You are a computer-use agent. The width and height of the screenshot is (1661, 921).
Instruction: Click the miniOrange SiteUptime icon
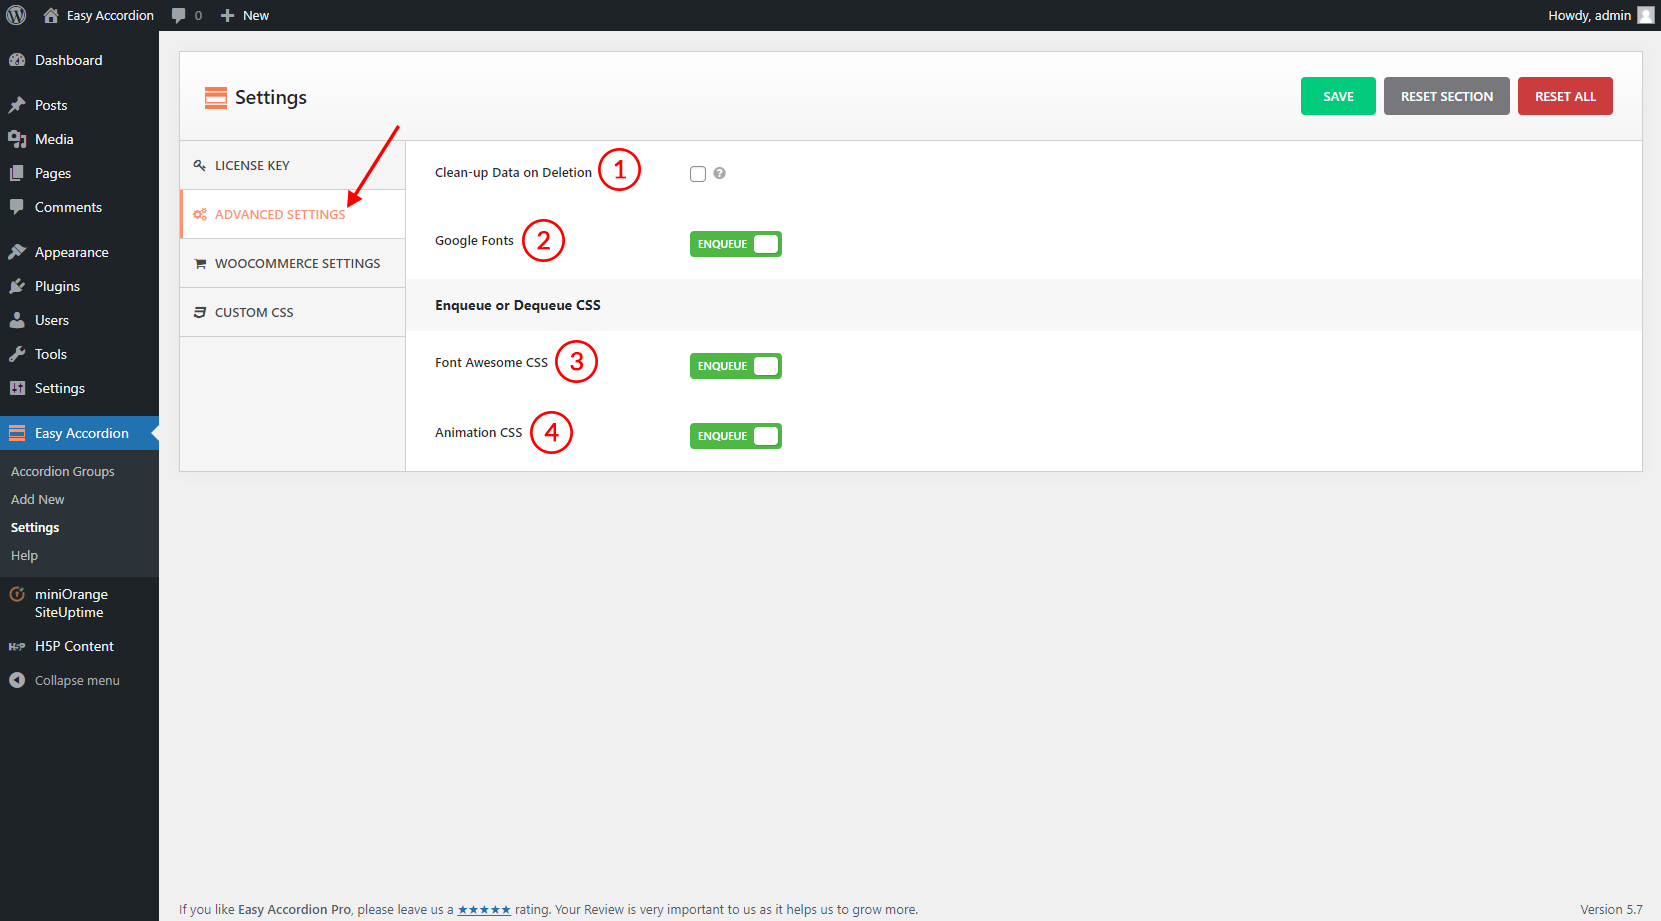tap(17, 594)
